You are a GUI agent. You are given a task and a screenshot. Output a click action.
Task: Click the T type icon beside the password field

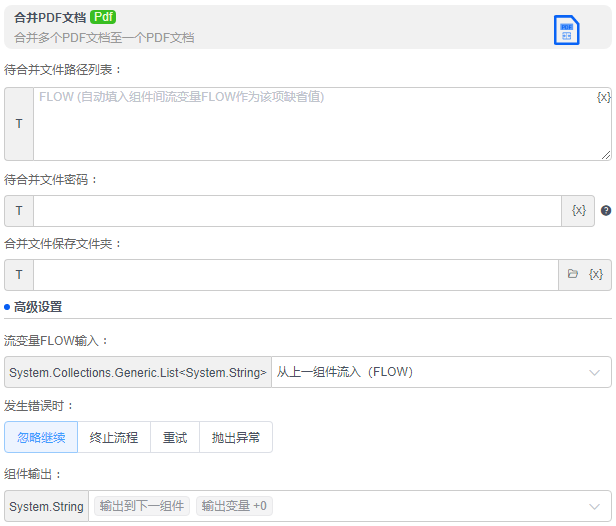(x=19, y=211)
